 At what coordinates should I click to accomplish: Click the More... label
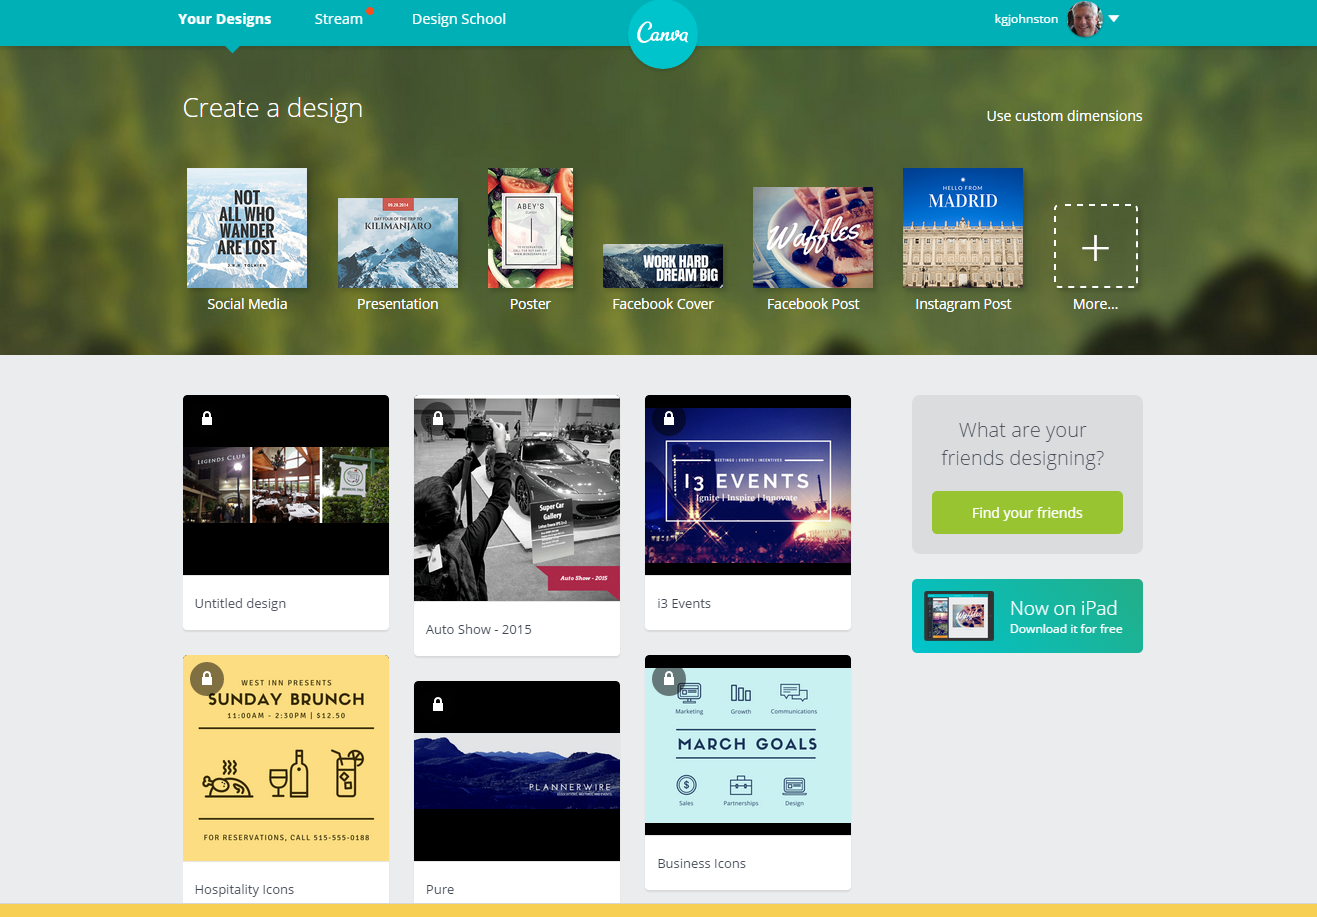tap(1096, 304)
